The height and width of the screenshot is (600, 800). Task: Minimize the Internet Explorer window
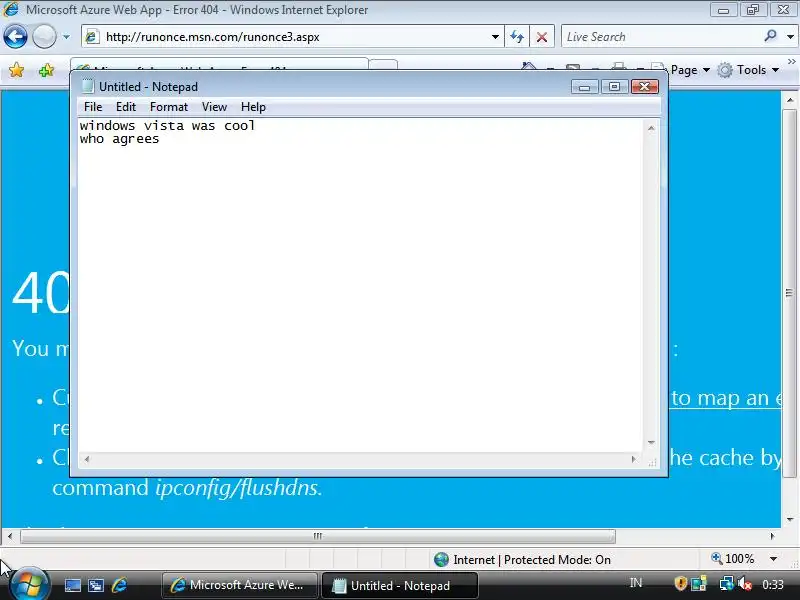[723, 10]
